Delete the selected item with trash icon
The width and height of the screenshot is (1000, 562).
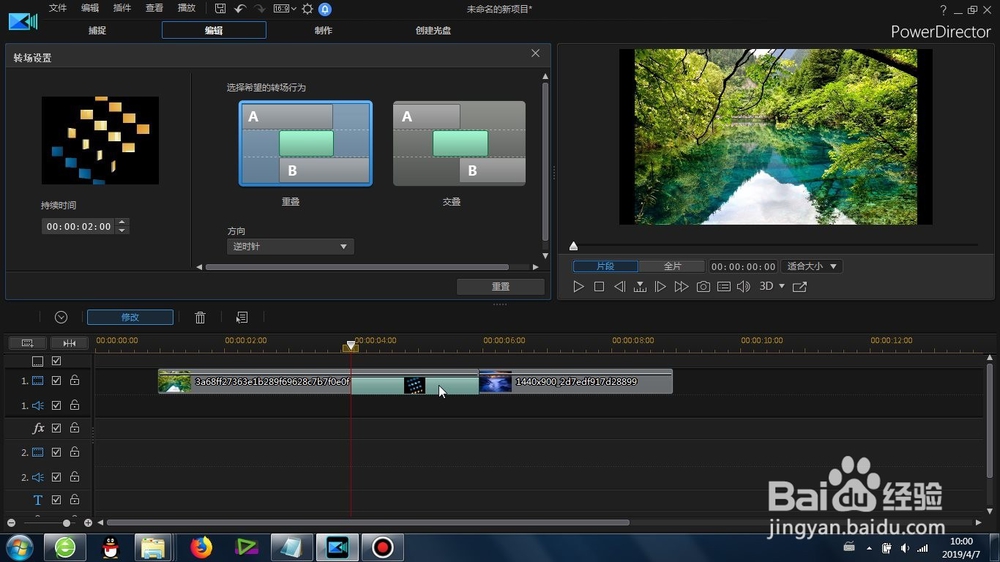pos(200,317)
